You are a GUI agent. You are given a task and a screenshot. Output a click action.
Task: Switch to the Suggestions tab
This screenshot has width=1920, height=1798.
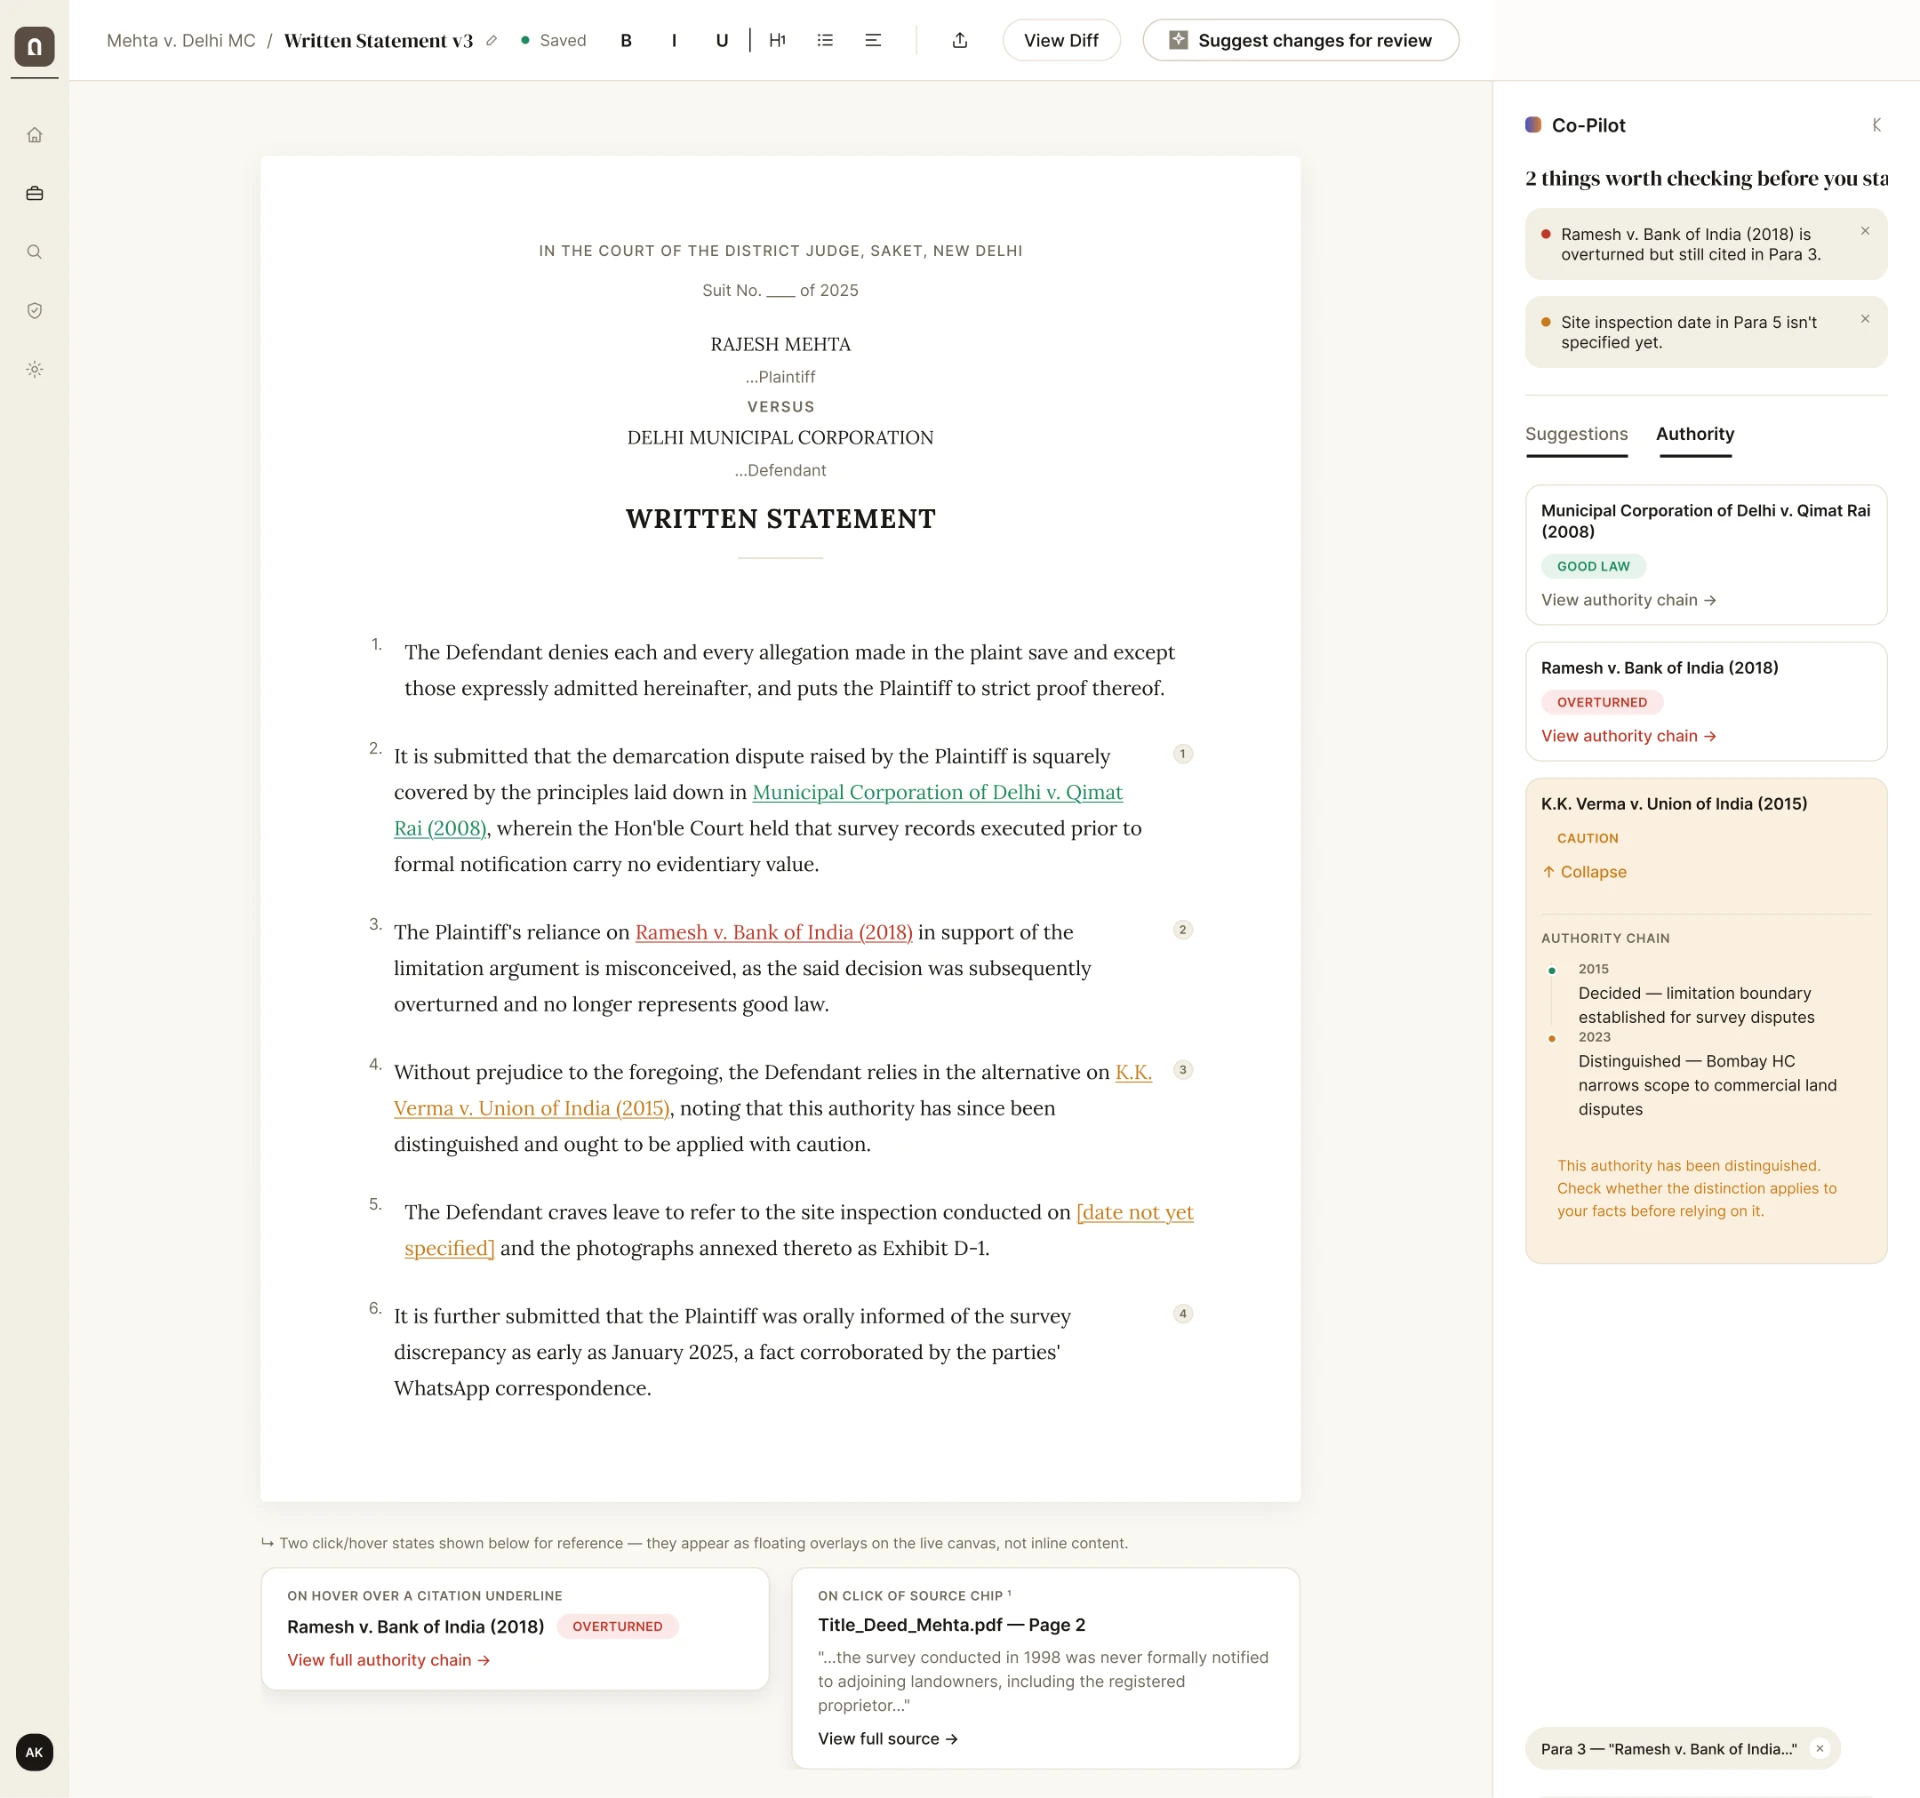pos(1576,434)
